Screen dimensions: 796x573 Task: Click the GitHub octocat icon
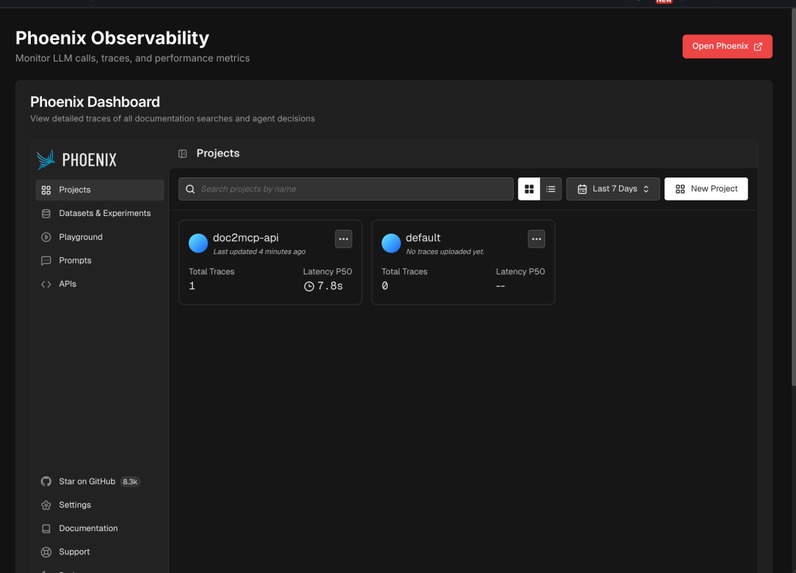(46, 481)
